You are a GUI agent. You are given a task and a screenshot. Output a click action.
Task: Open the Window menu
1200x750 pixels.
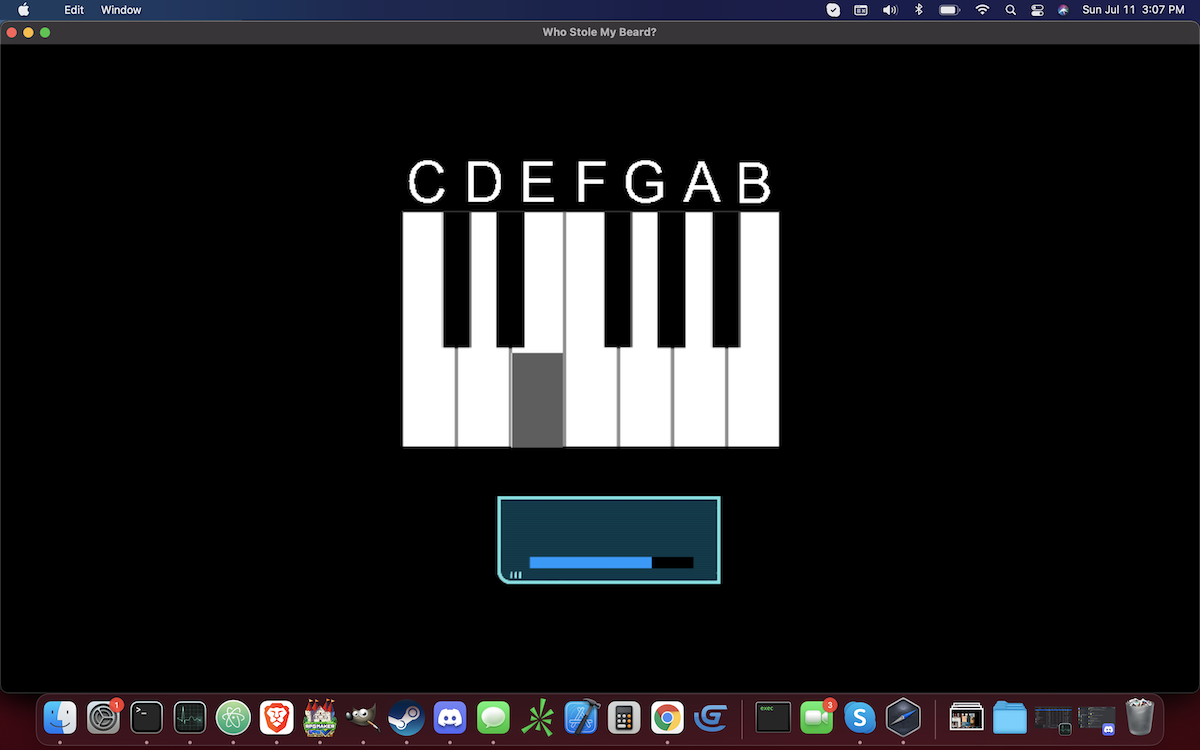coord(121,10)
